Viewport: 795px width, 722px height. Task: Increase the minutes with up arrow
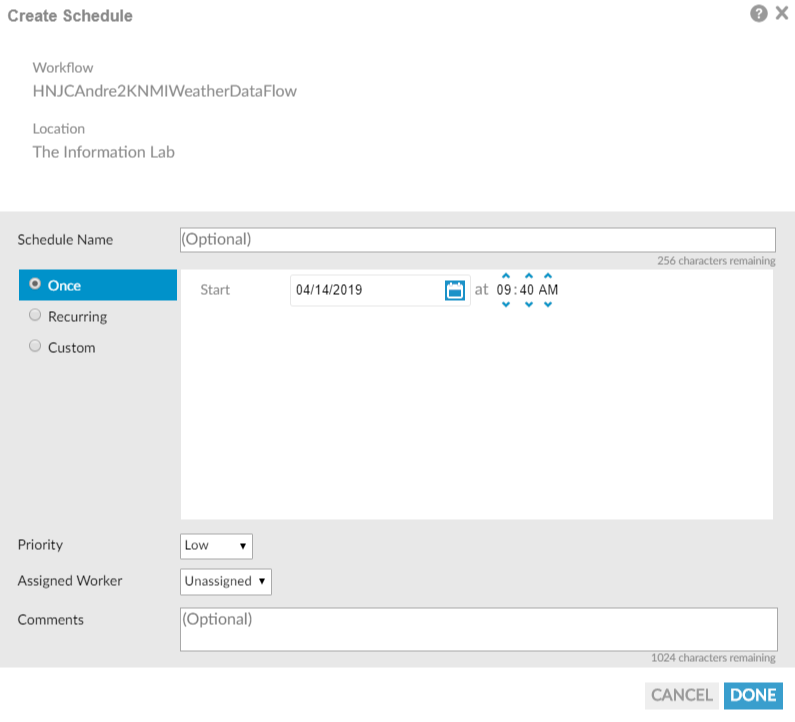click(529, 276)
